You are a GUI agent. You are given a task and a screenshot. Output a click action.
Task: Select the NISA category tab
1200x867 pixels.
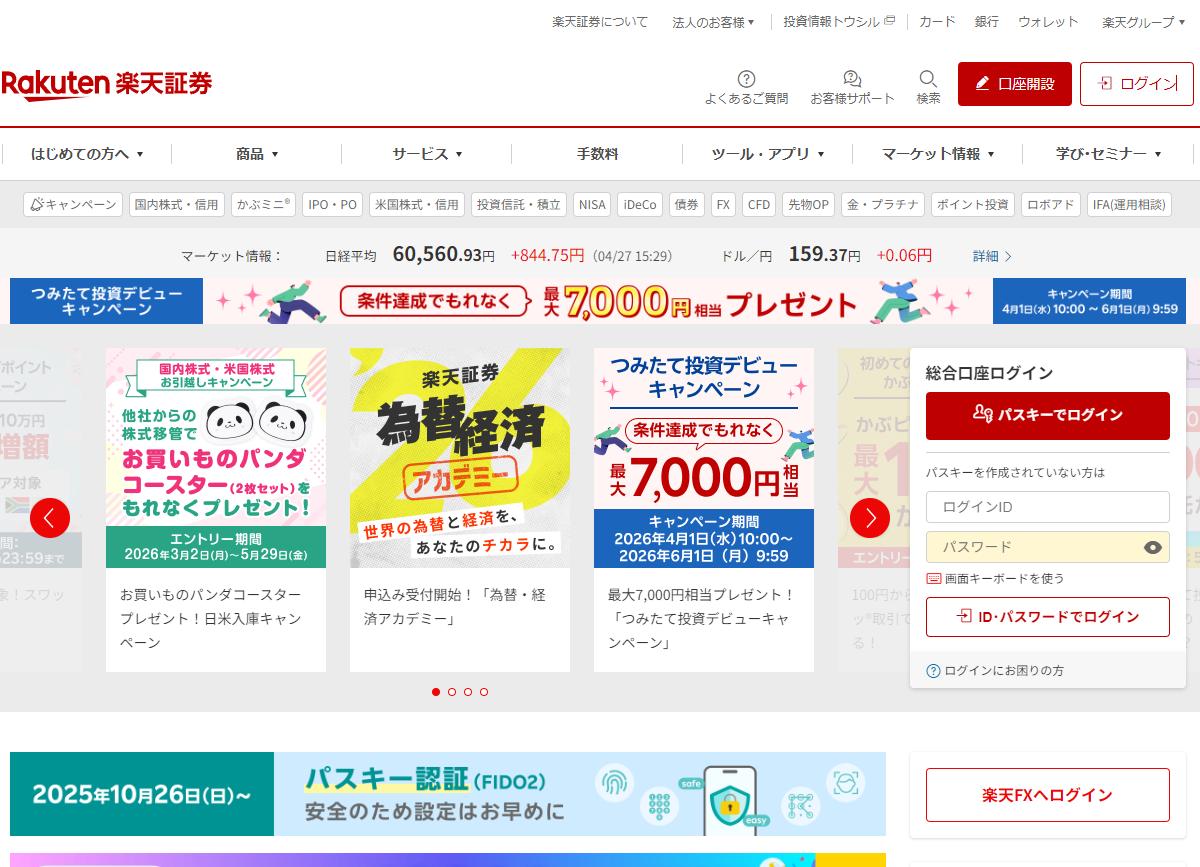(591, 204)
